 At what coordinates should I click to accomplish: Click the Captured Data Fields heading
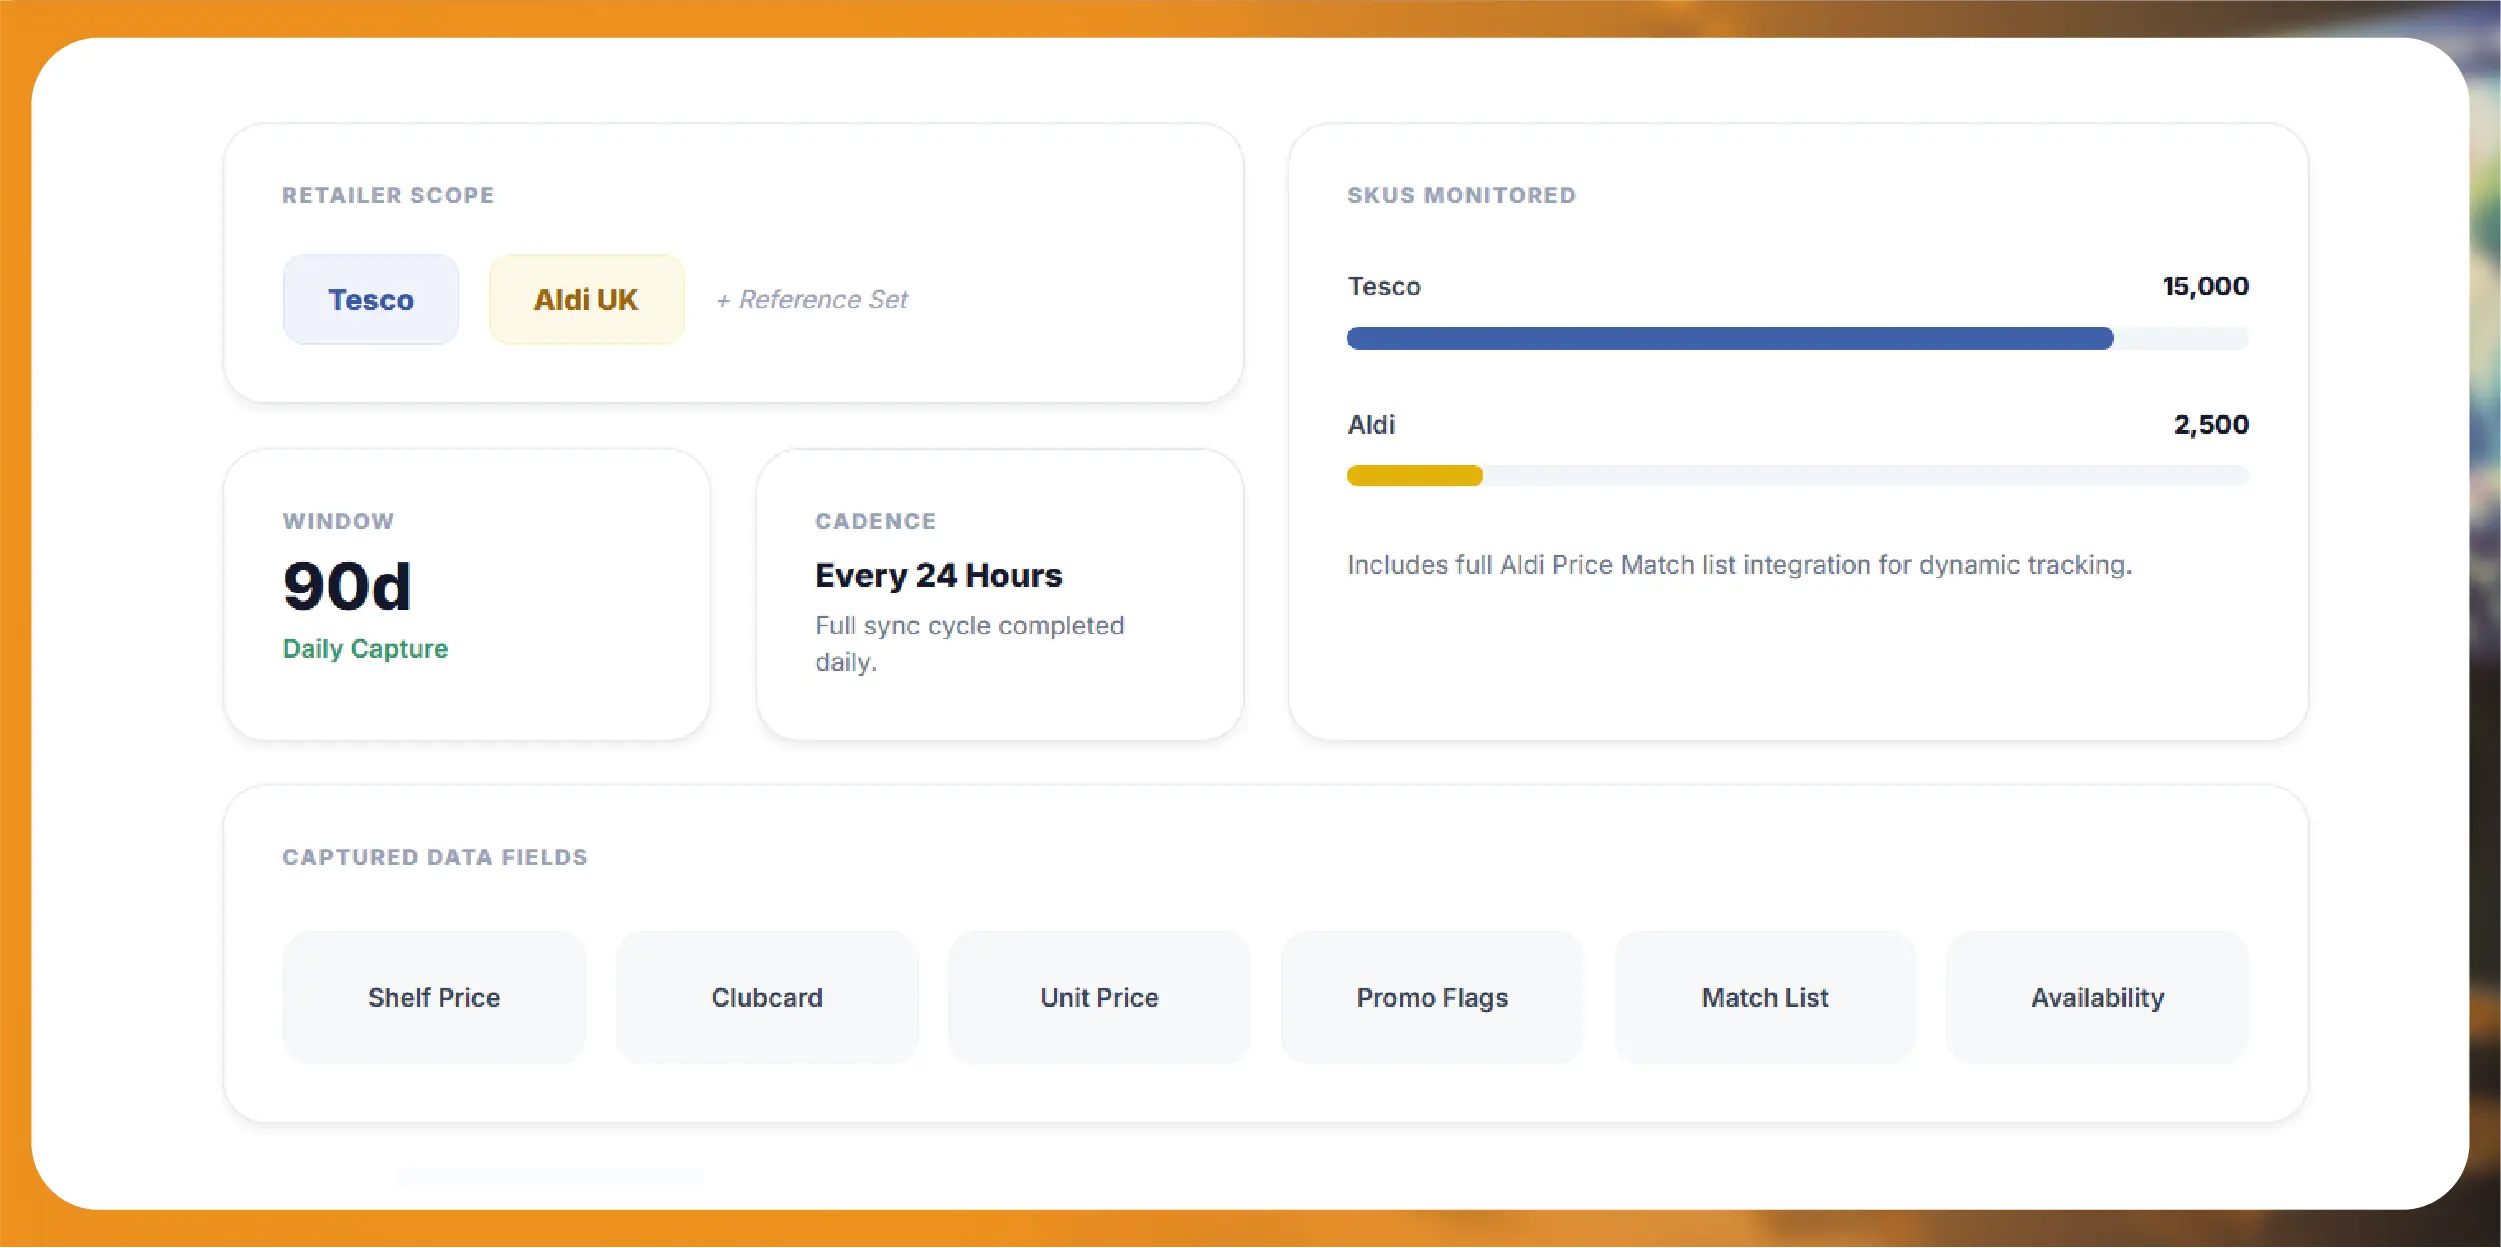coord(435,857)
